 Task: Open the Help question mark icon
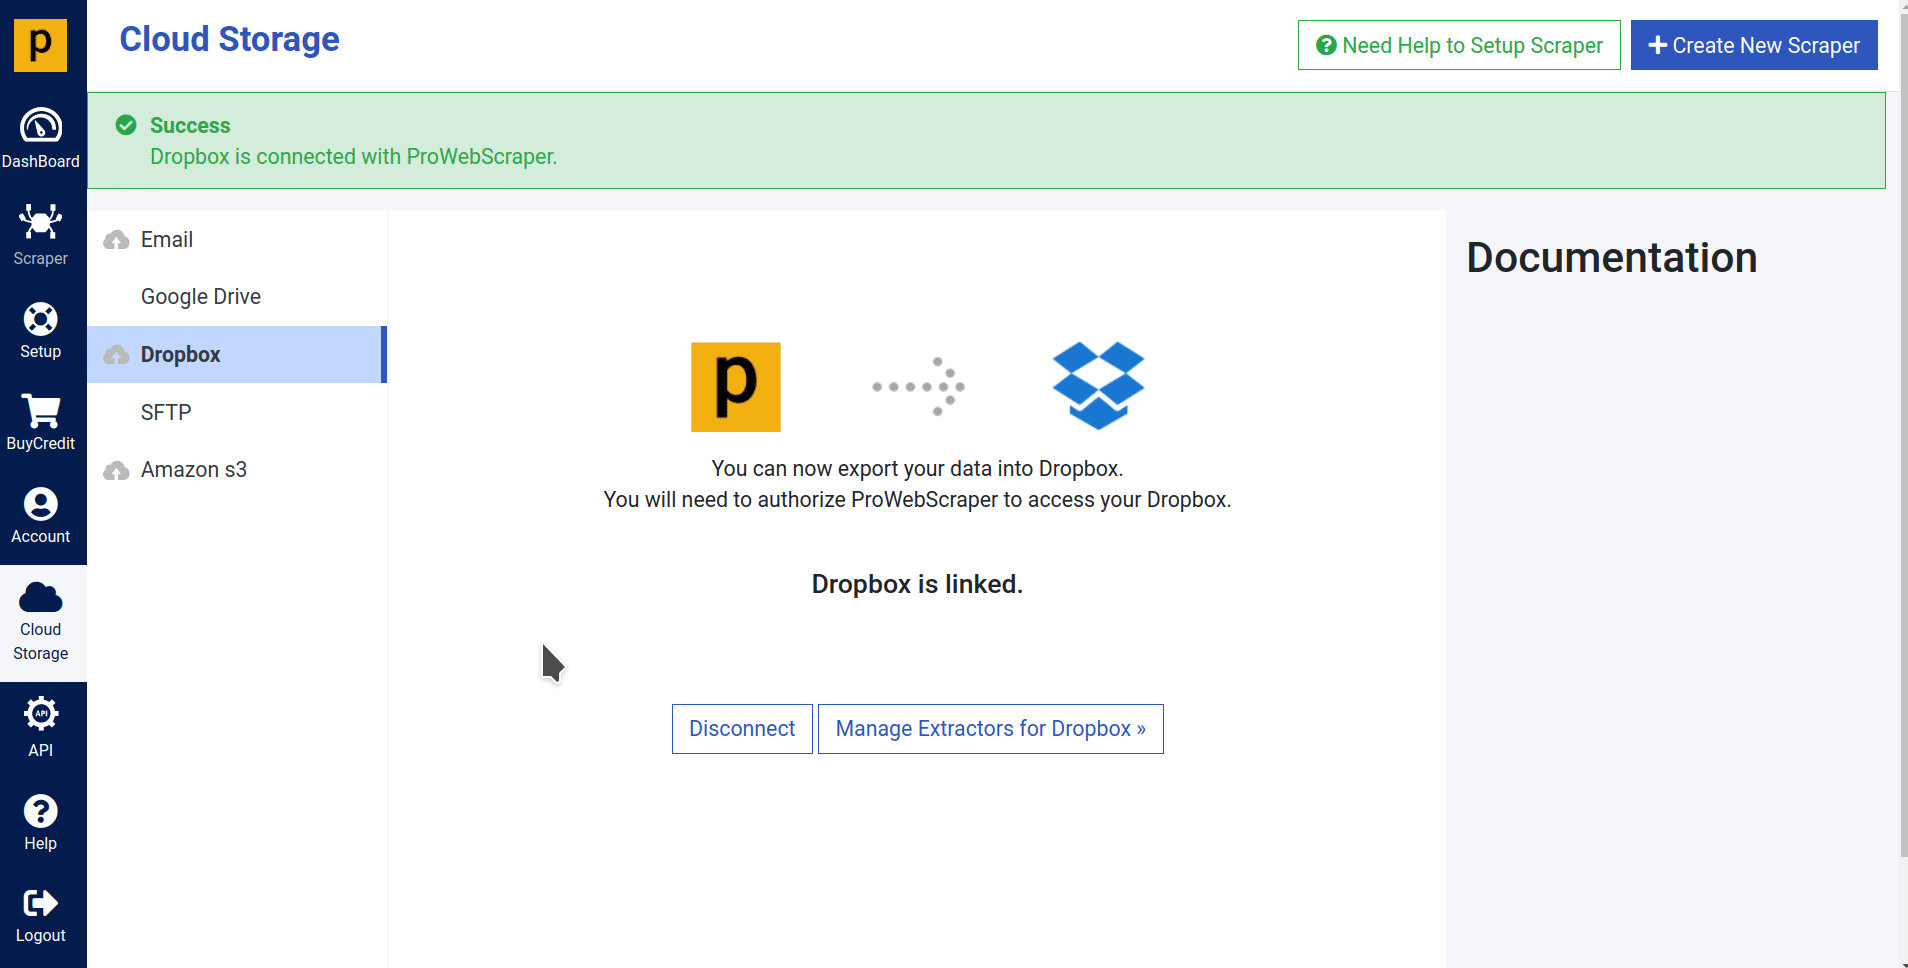point(41,811)
